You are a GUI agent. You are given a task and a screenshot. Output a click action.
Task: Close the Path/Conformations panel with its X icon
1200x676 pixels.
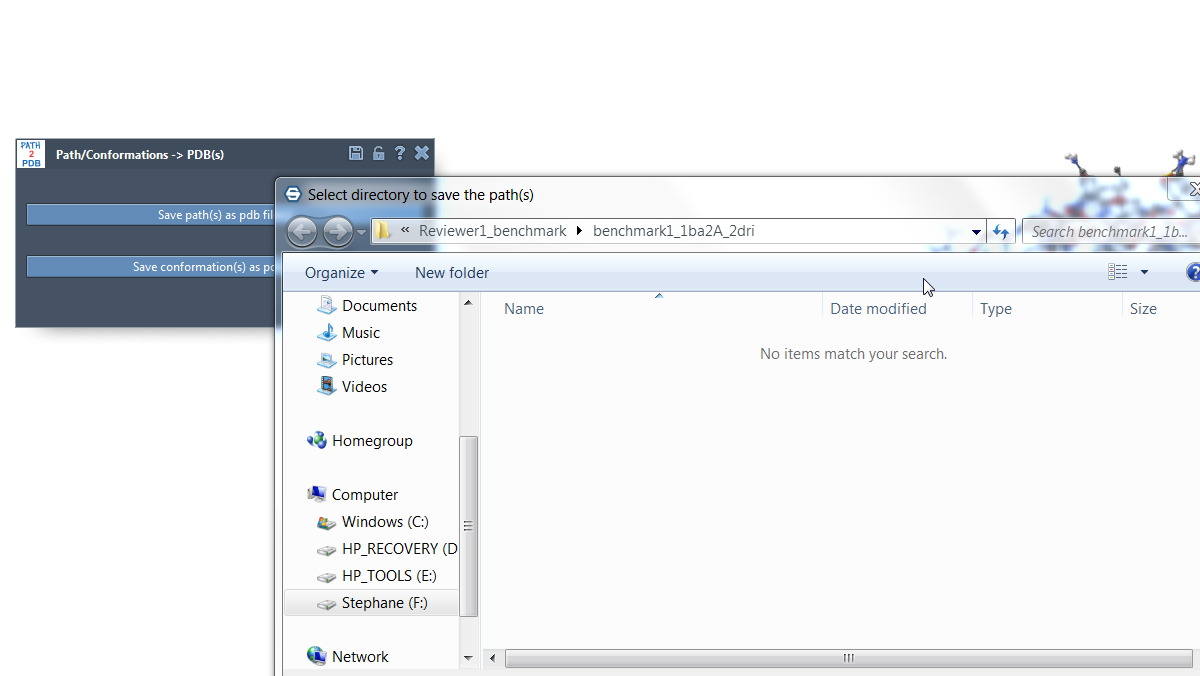pyautogui.click(x=422, y=153)
